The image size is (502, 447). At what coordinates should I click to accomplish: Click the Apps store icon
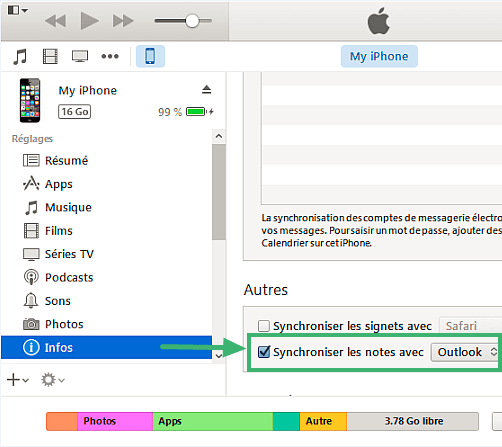31,183
